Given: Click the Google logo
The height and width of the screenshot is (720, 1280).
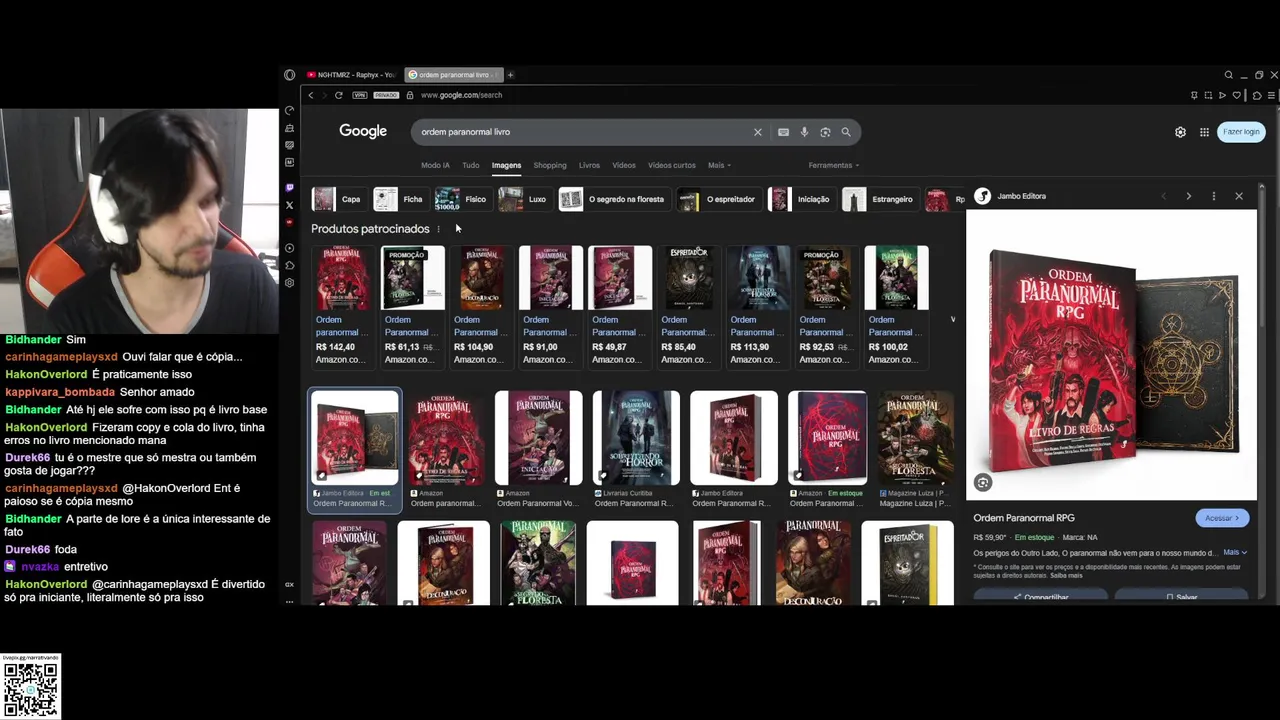Looking at the screenshot, I should point(363,131).
